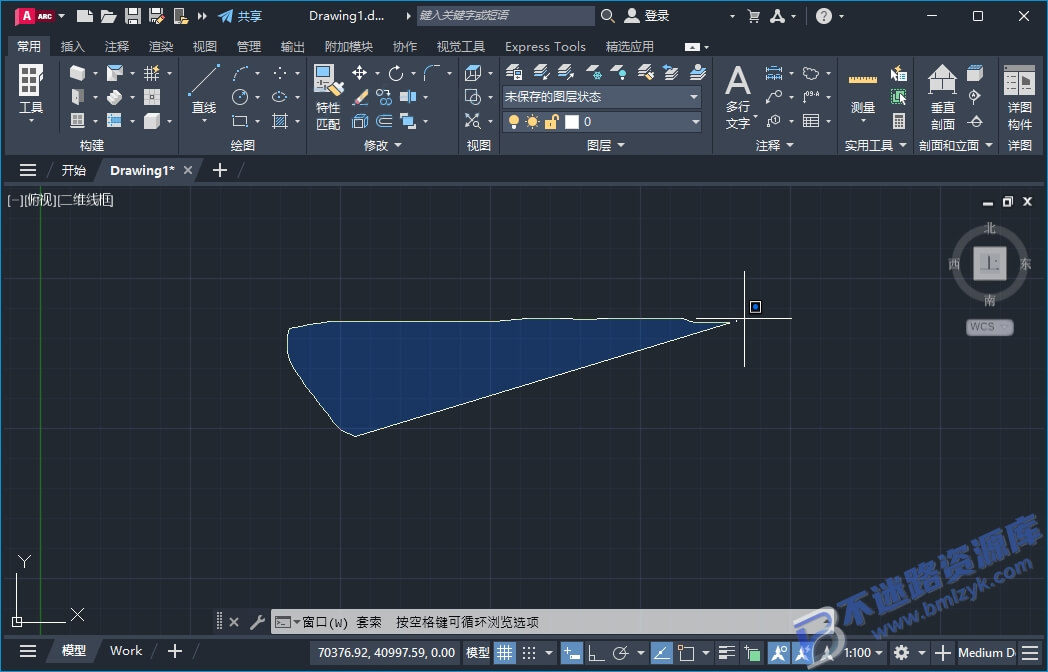Select the Door tool icon
The image size is (1048, 672).
point(78,96)
